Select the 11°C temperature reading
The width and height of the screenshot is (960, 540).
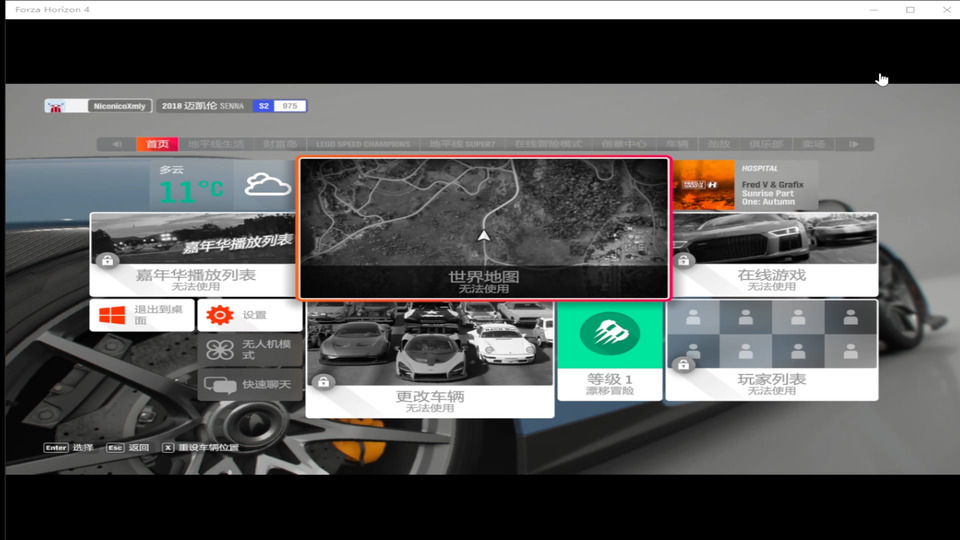click(190, 191)
